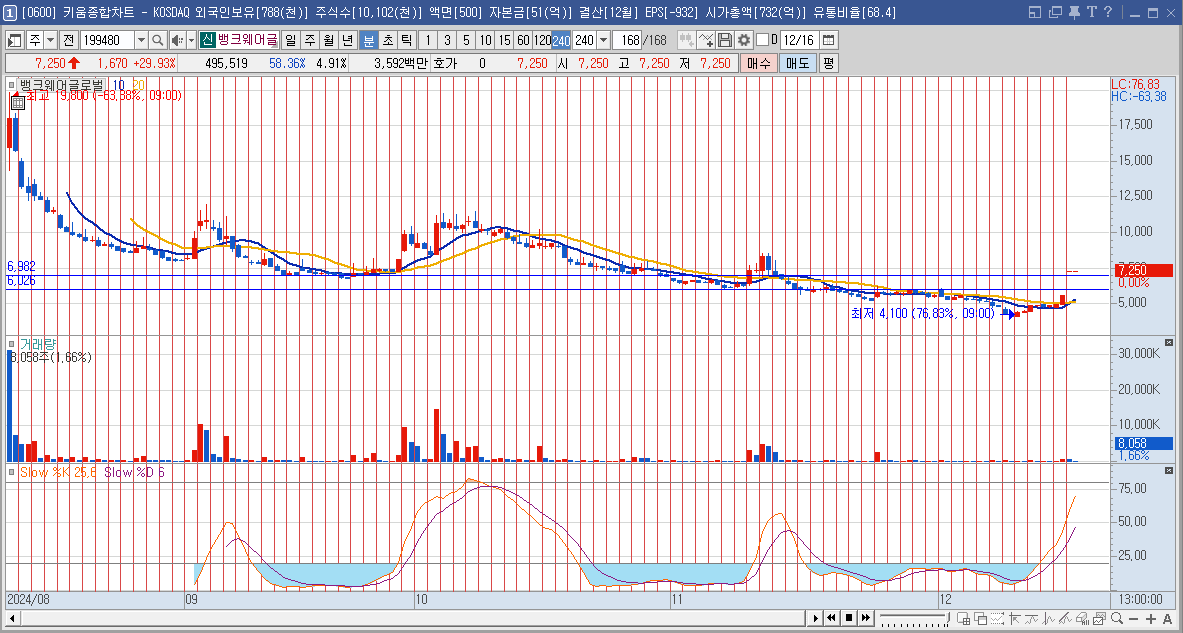Open chart settings gear icon
The image size is (1183, 633).
tap(744, 40)
